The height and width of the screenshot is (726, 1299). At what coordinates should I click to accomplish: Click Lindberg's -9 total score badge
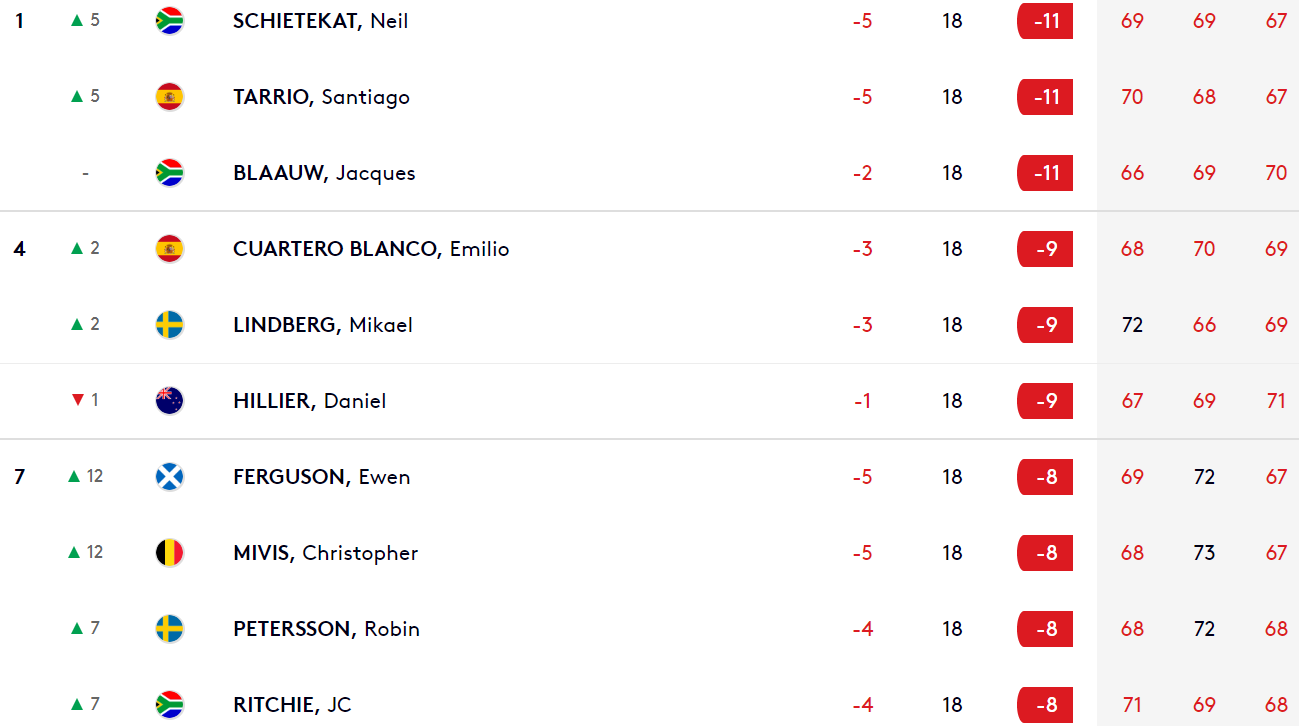(1045, 325)
